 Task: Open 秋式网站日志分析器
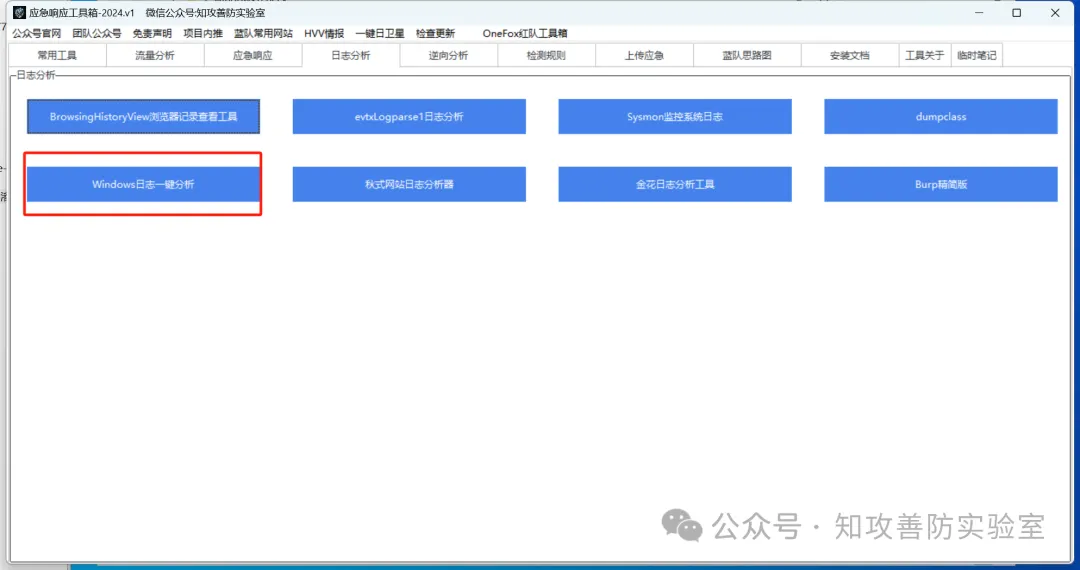tap(409, 184)
